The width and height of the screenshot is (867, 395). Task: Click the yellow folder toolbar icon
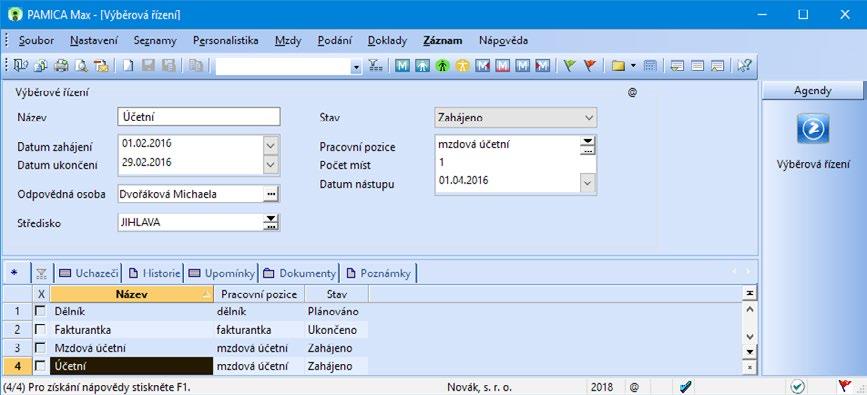pyautogui.click(x=618, y=66)
